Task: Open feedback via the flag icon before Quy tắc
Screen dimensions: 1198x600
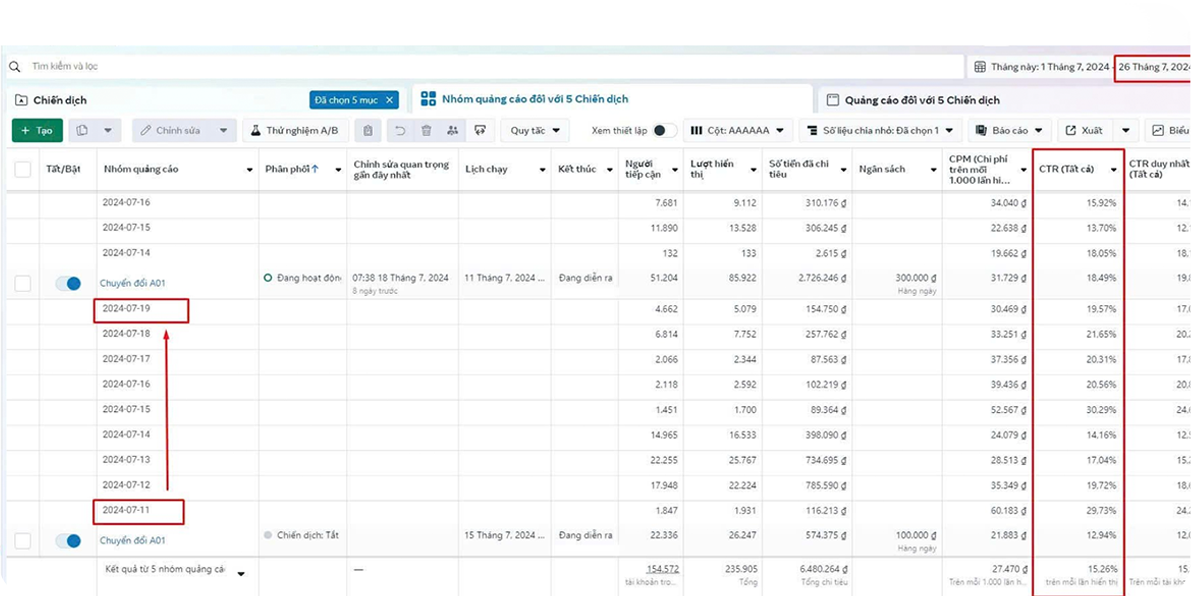Action: (x=480, y=130)
